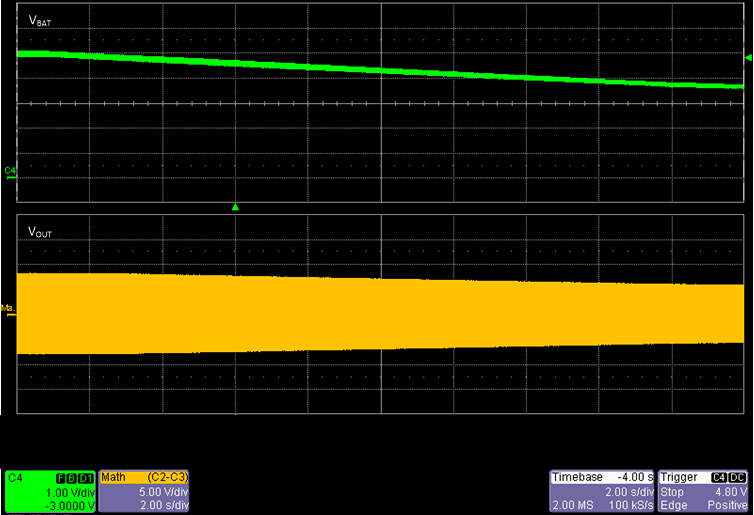Viewport: 754px width, 515px height.
Task: Click the C4 badge in Trigger box
Action: tap(719, 477)
